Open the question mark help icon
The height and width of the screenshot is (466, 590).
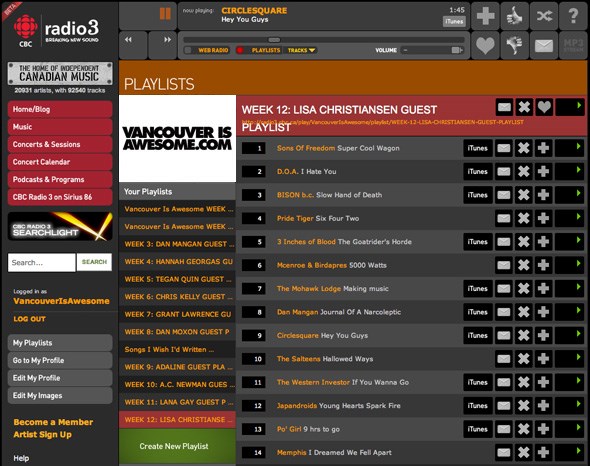[x=573, y=16]
